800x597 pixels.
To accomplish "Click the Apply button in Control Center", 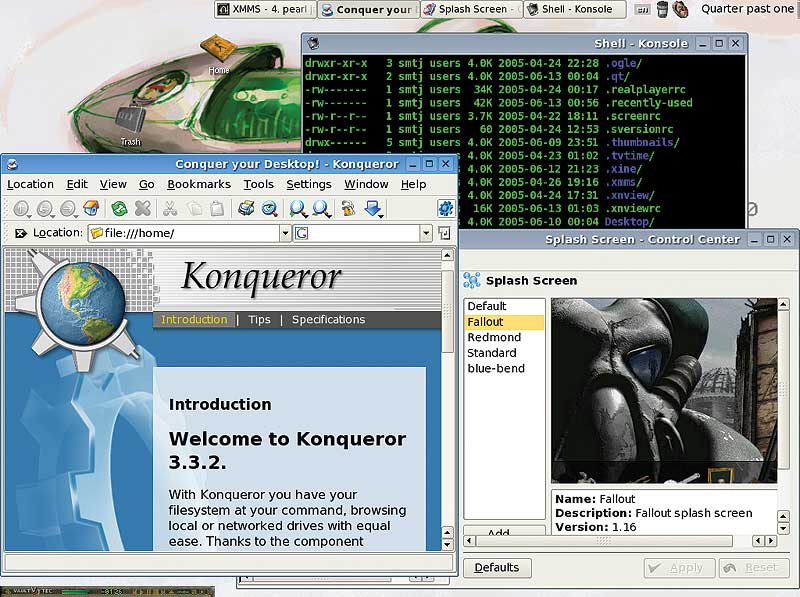I will (679, 567).
